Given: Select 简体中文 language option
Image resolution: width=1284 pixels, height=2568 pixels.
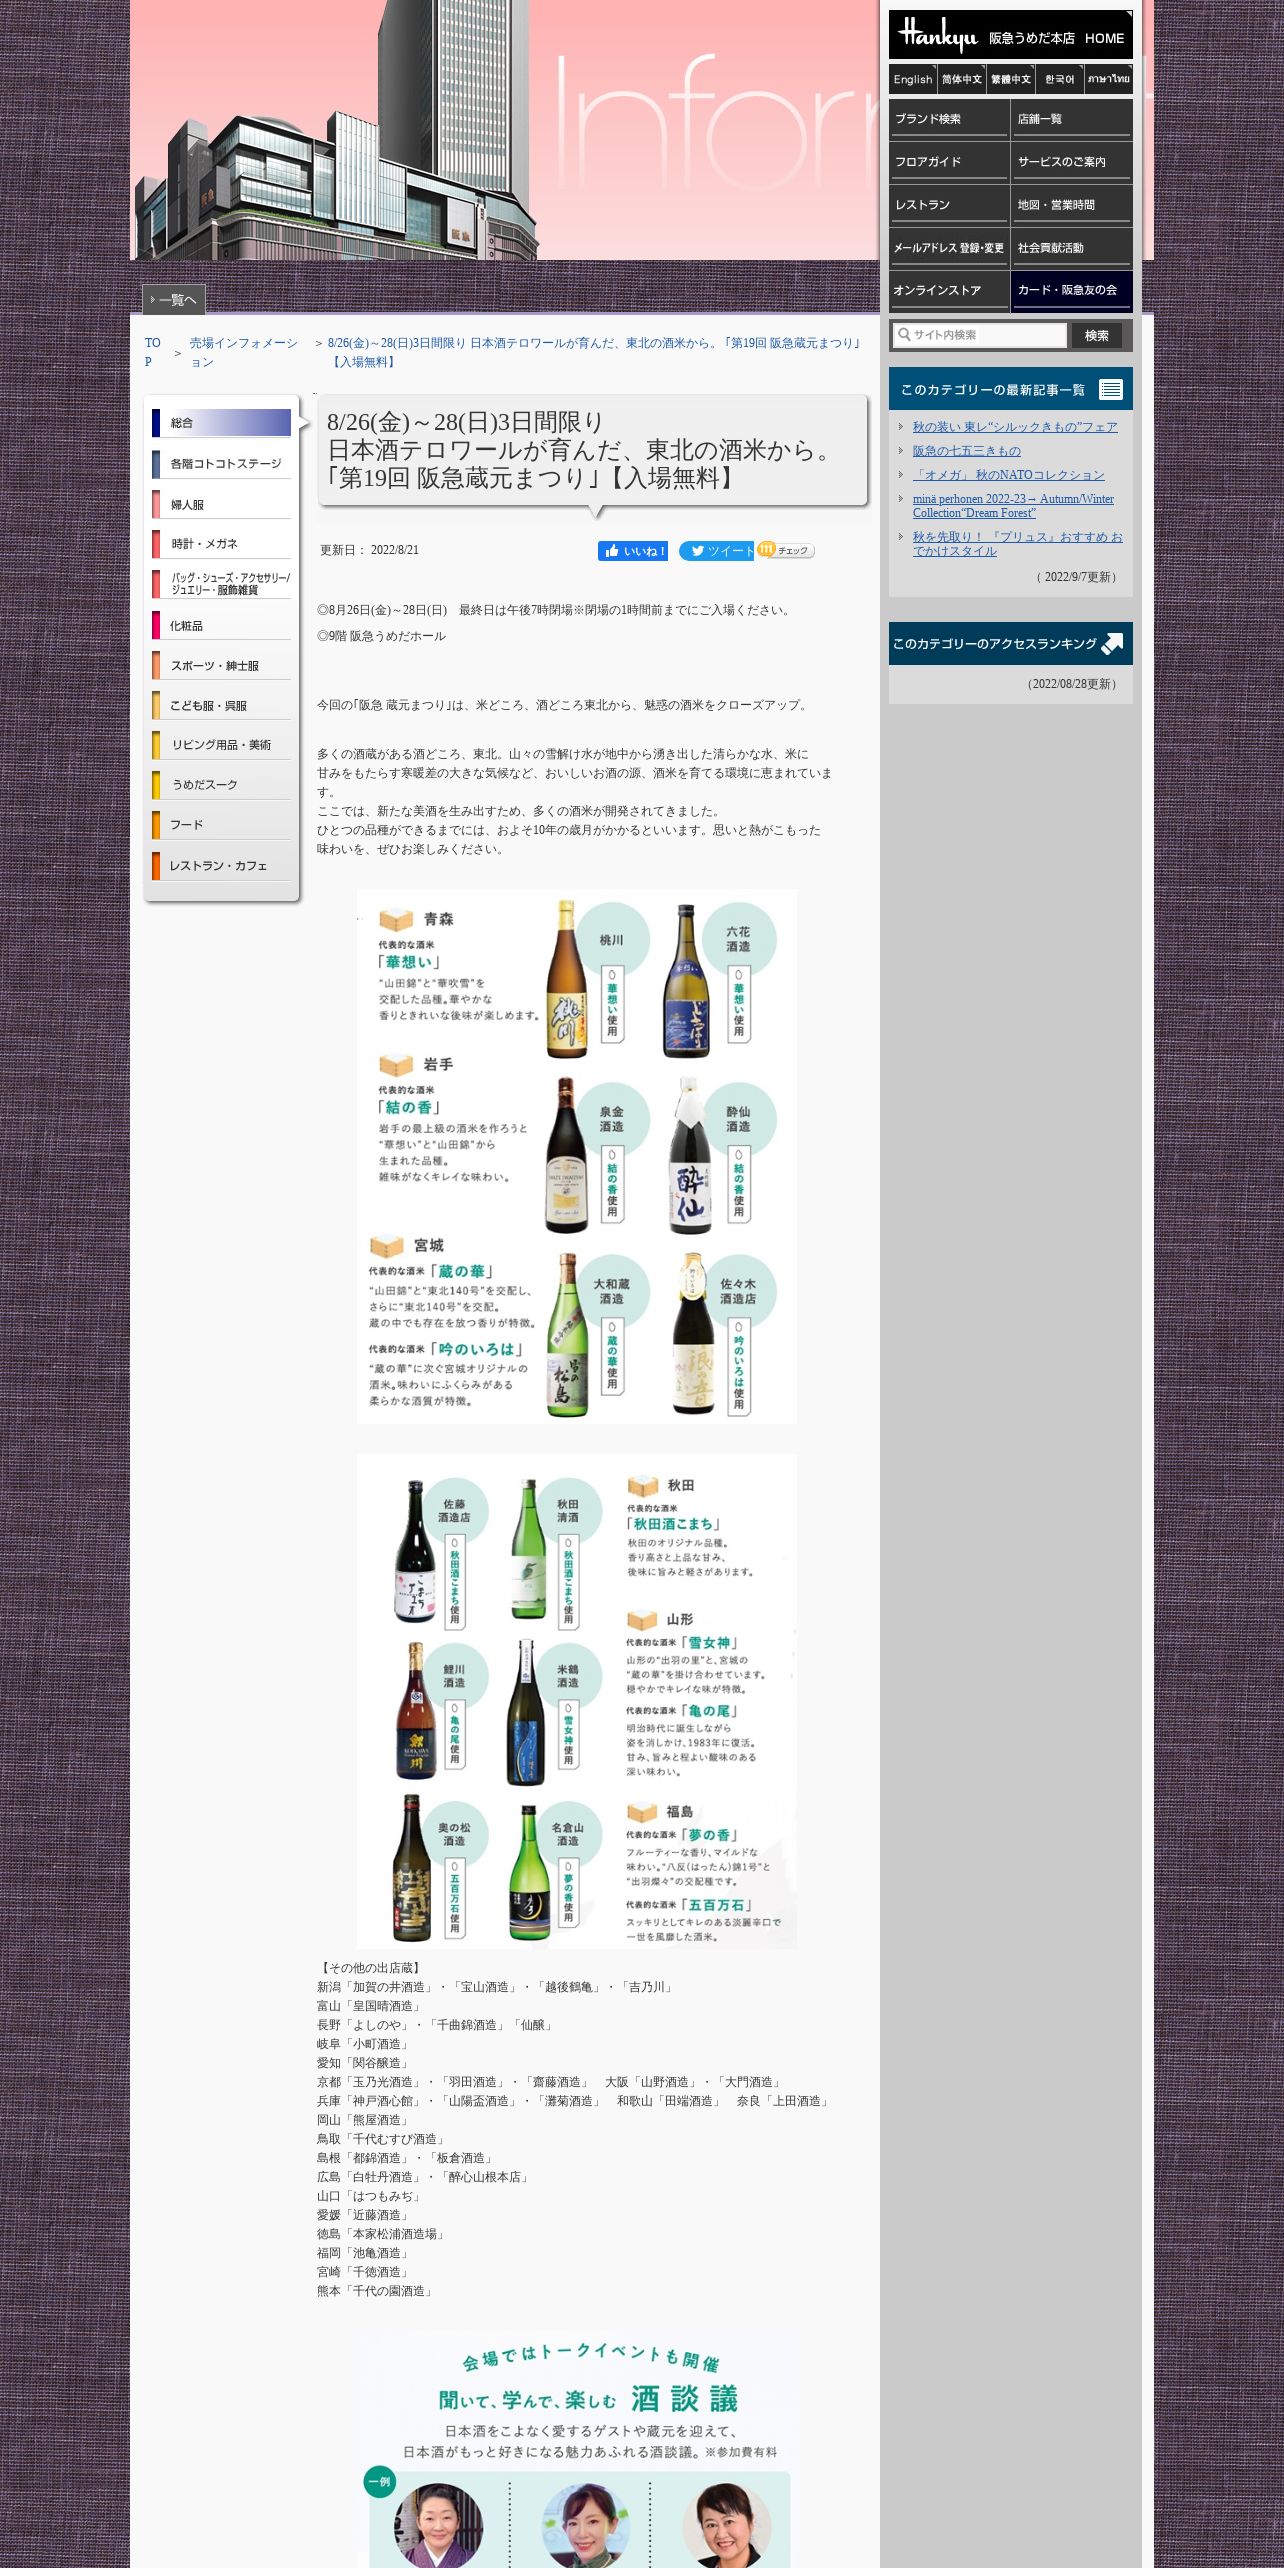Looking at the screenshot, I should tap(962, 79).
